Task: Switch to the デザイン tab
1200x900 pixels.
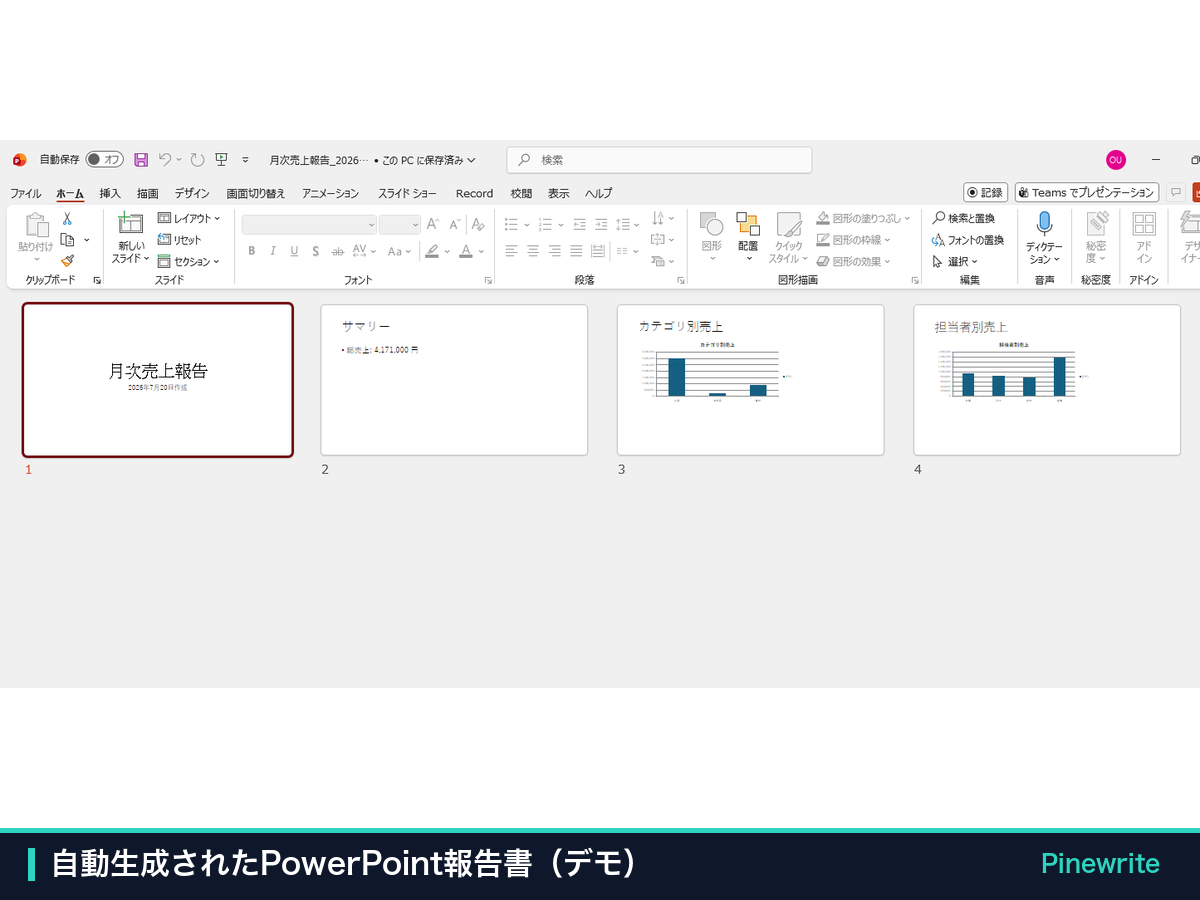Action: 192,193
